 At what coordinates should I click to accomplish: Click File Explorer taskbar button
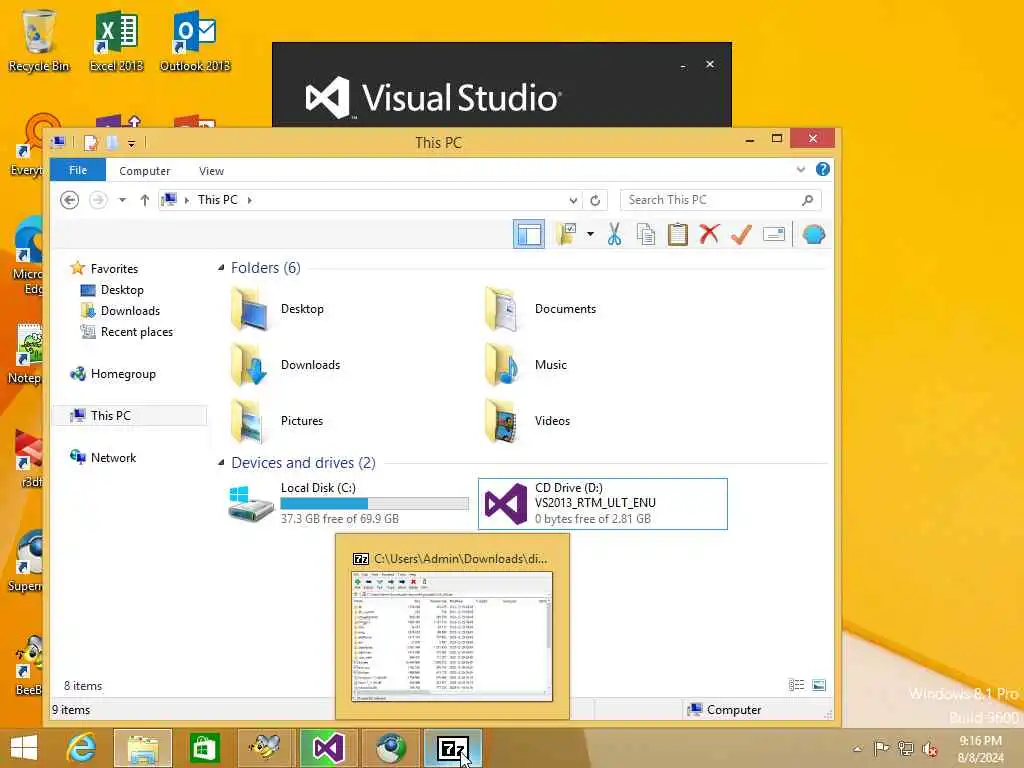click(143, 748)
